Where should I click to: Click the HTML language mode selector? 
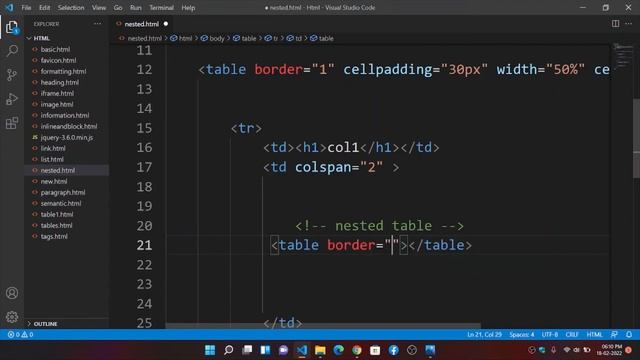(x=594, y=335)
